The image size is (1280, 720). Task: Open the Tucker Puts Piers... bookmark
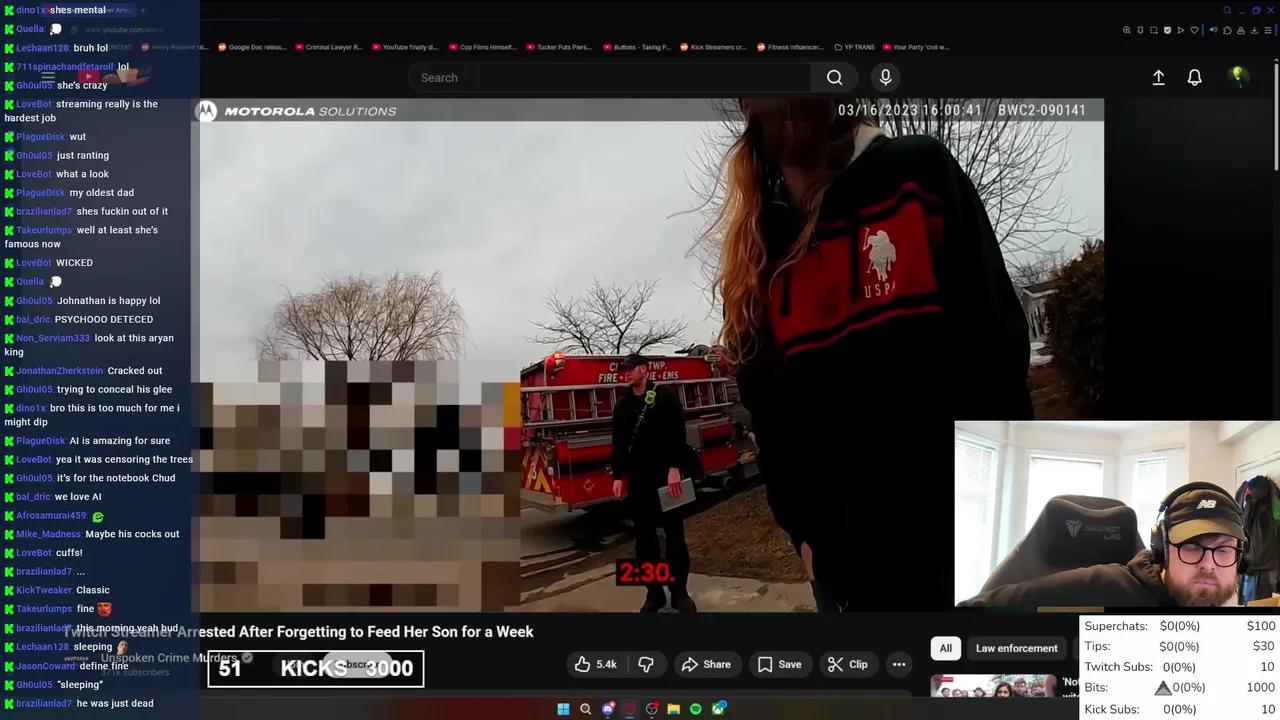[559, 47]
